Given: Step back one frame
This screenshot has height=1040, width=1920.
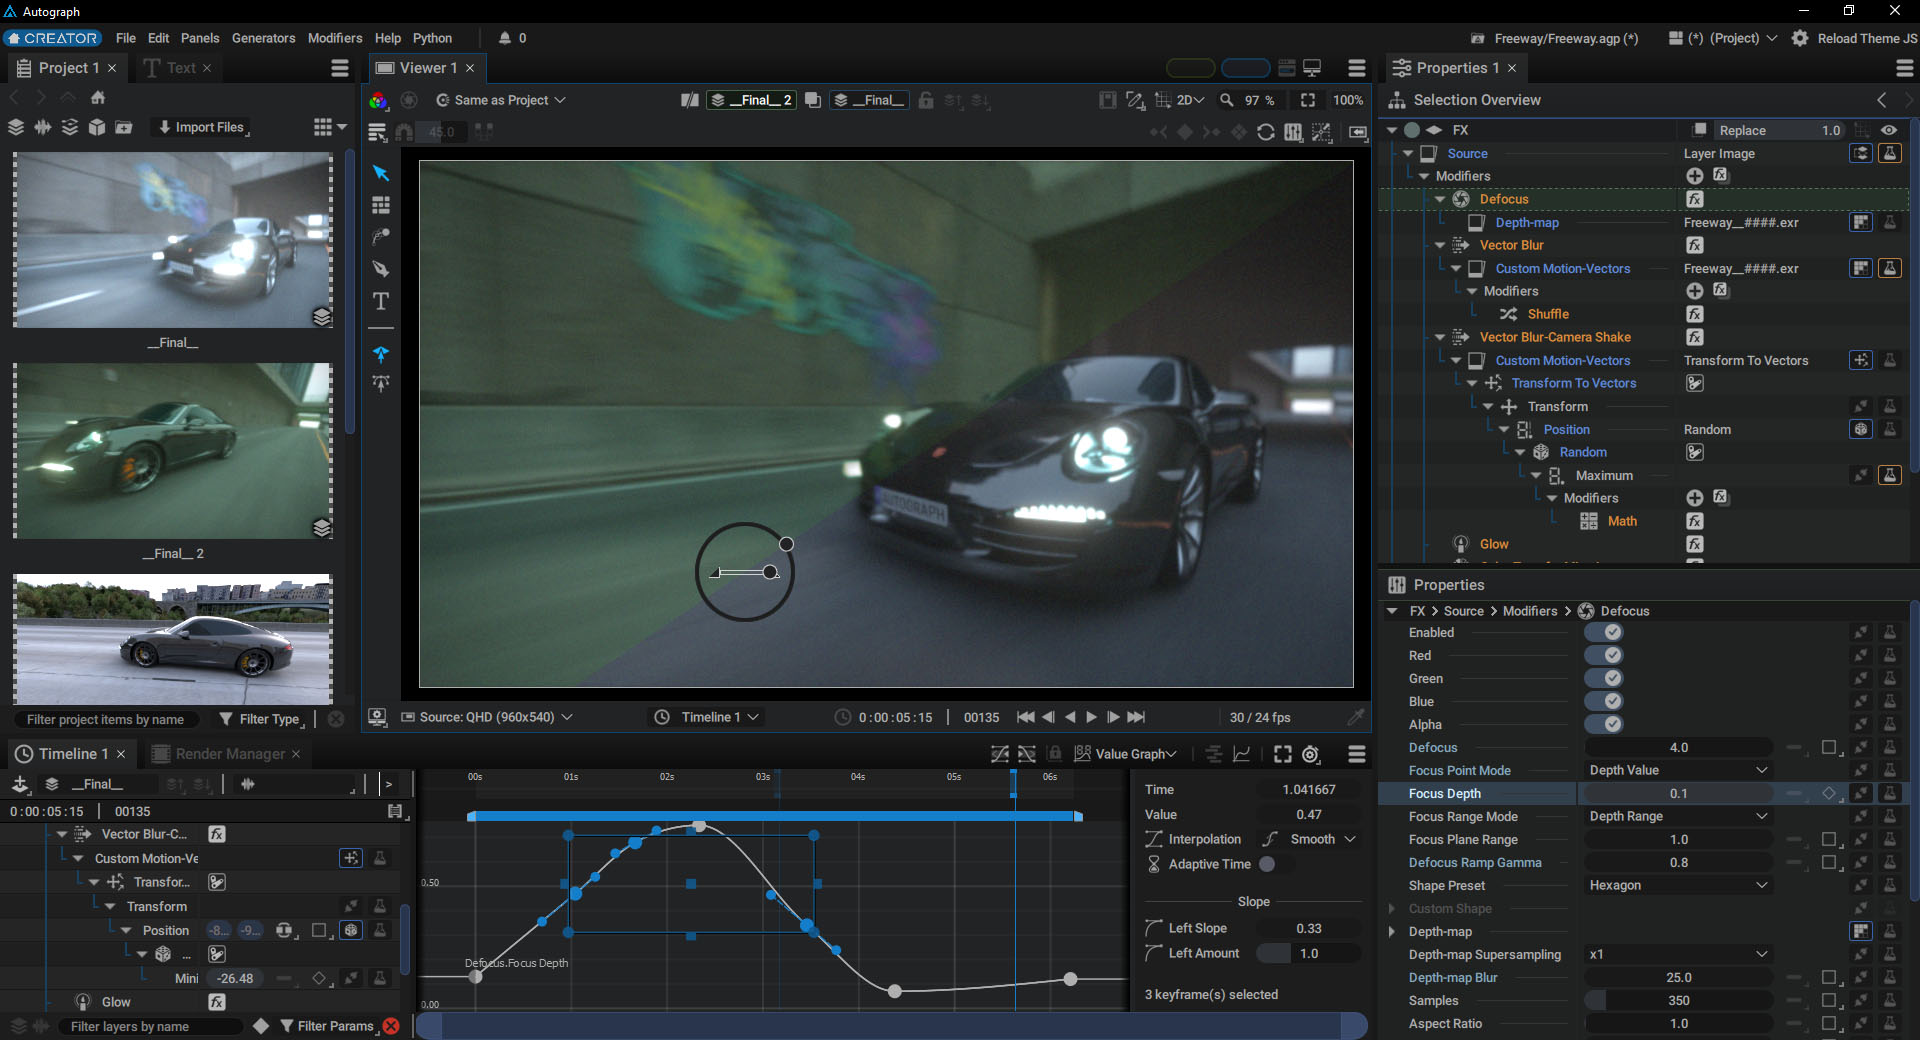Looking at the screenshot, I should [1048, 717].
